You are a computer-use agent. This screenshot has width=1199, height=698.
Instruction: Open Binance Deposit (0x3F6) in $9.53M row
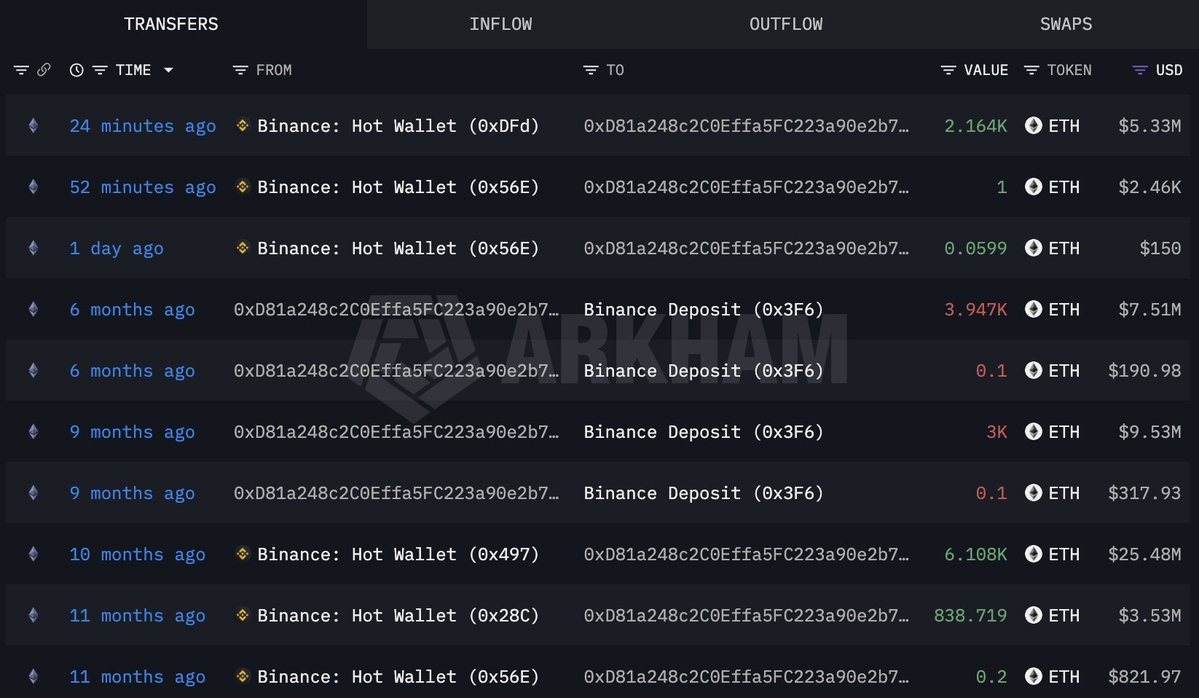[x=703, y=432]
